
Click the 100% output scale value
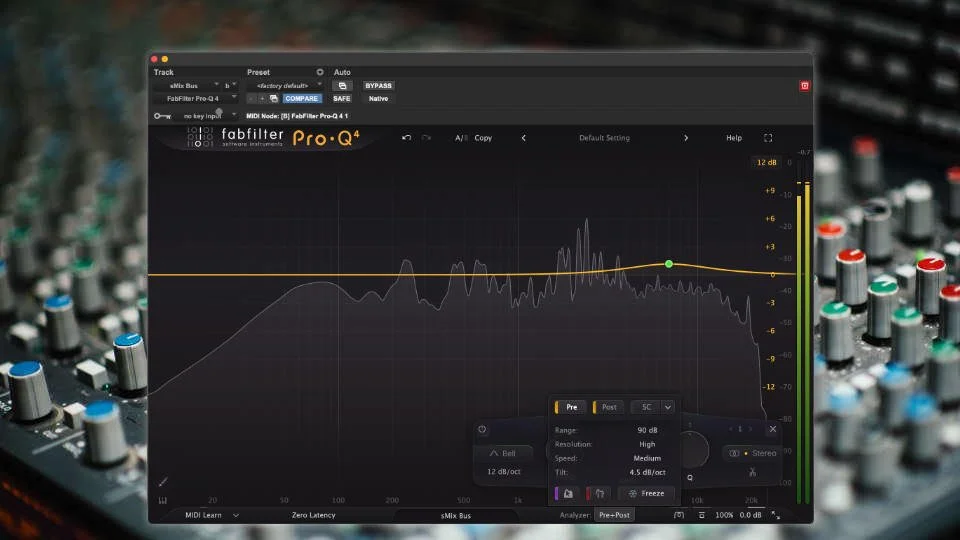724,516
